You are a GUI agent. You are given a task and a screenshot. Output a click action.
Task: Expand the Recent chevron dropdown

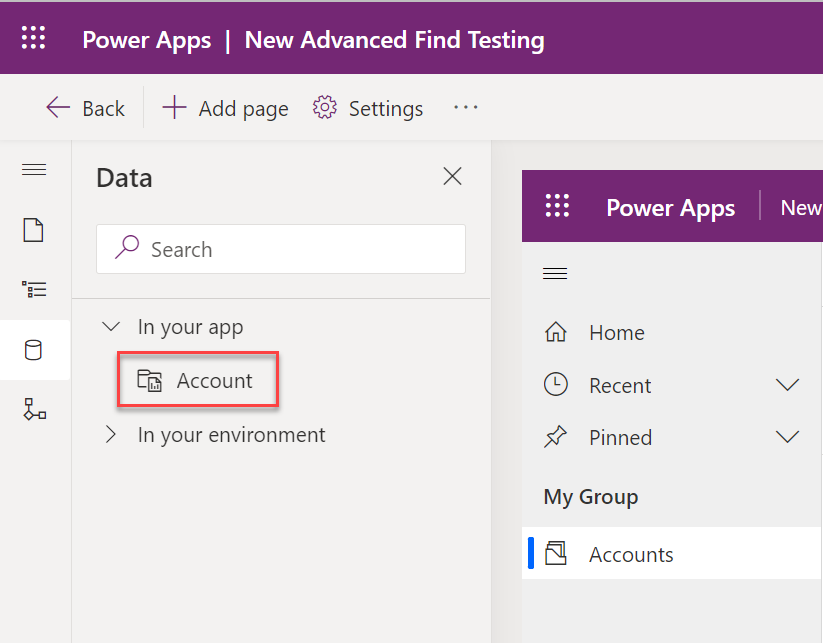click(787, 385)
